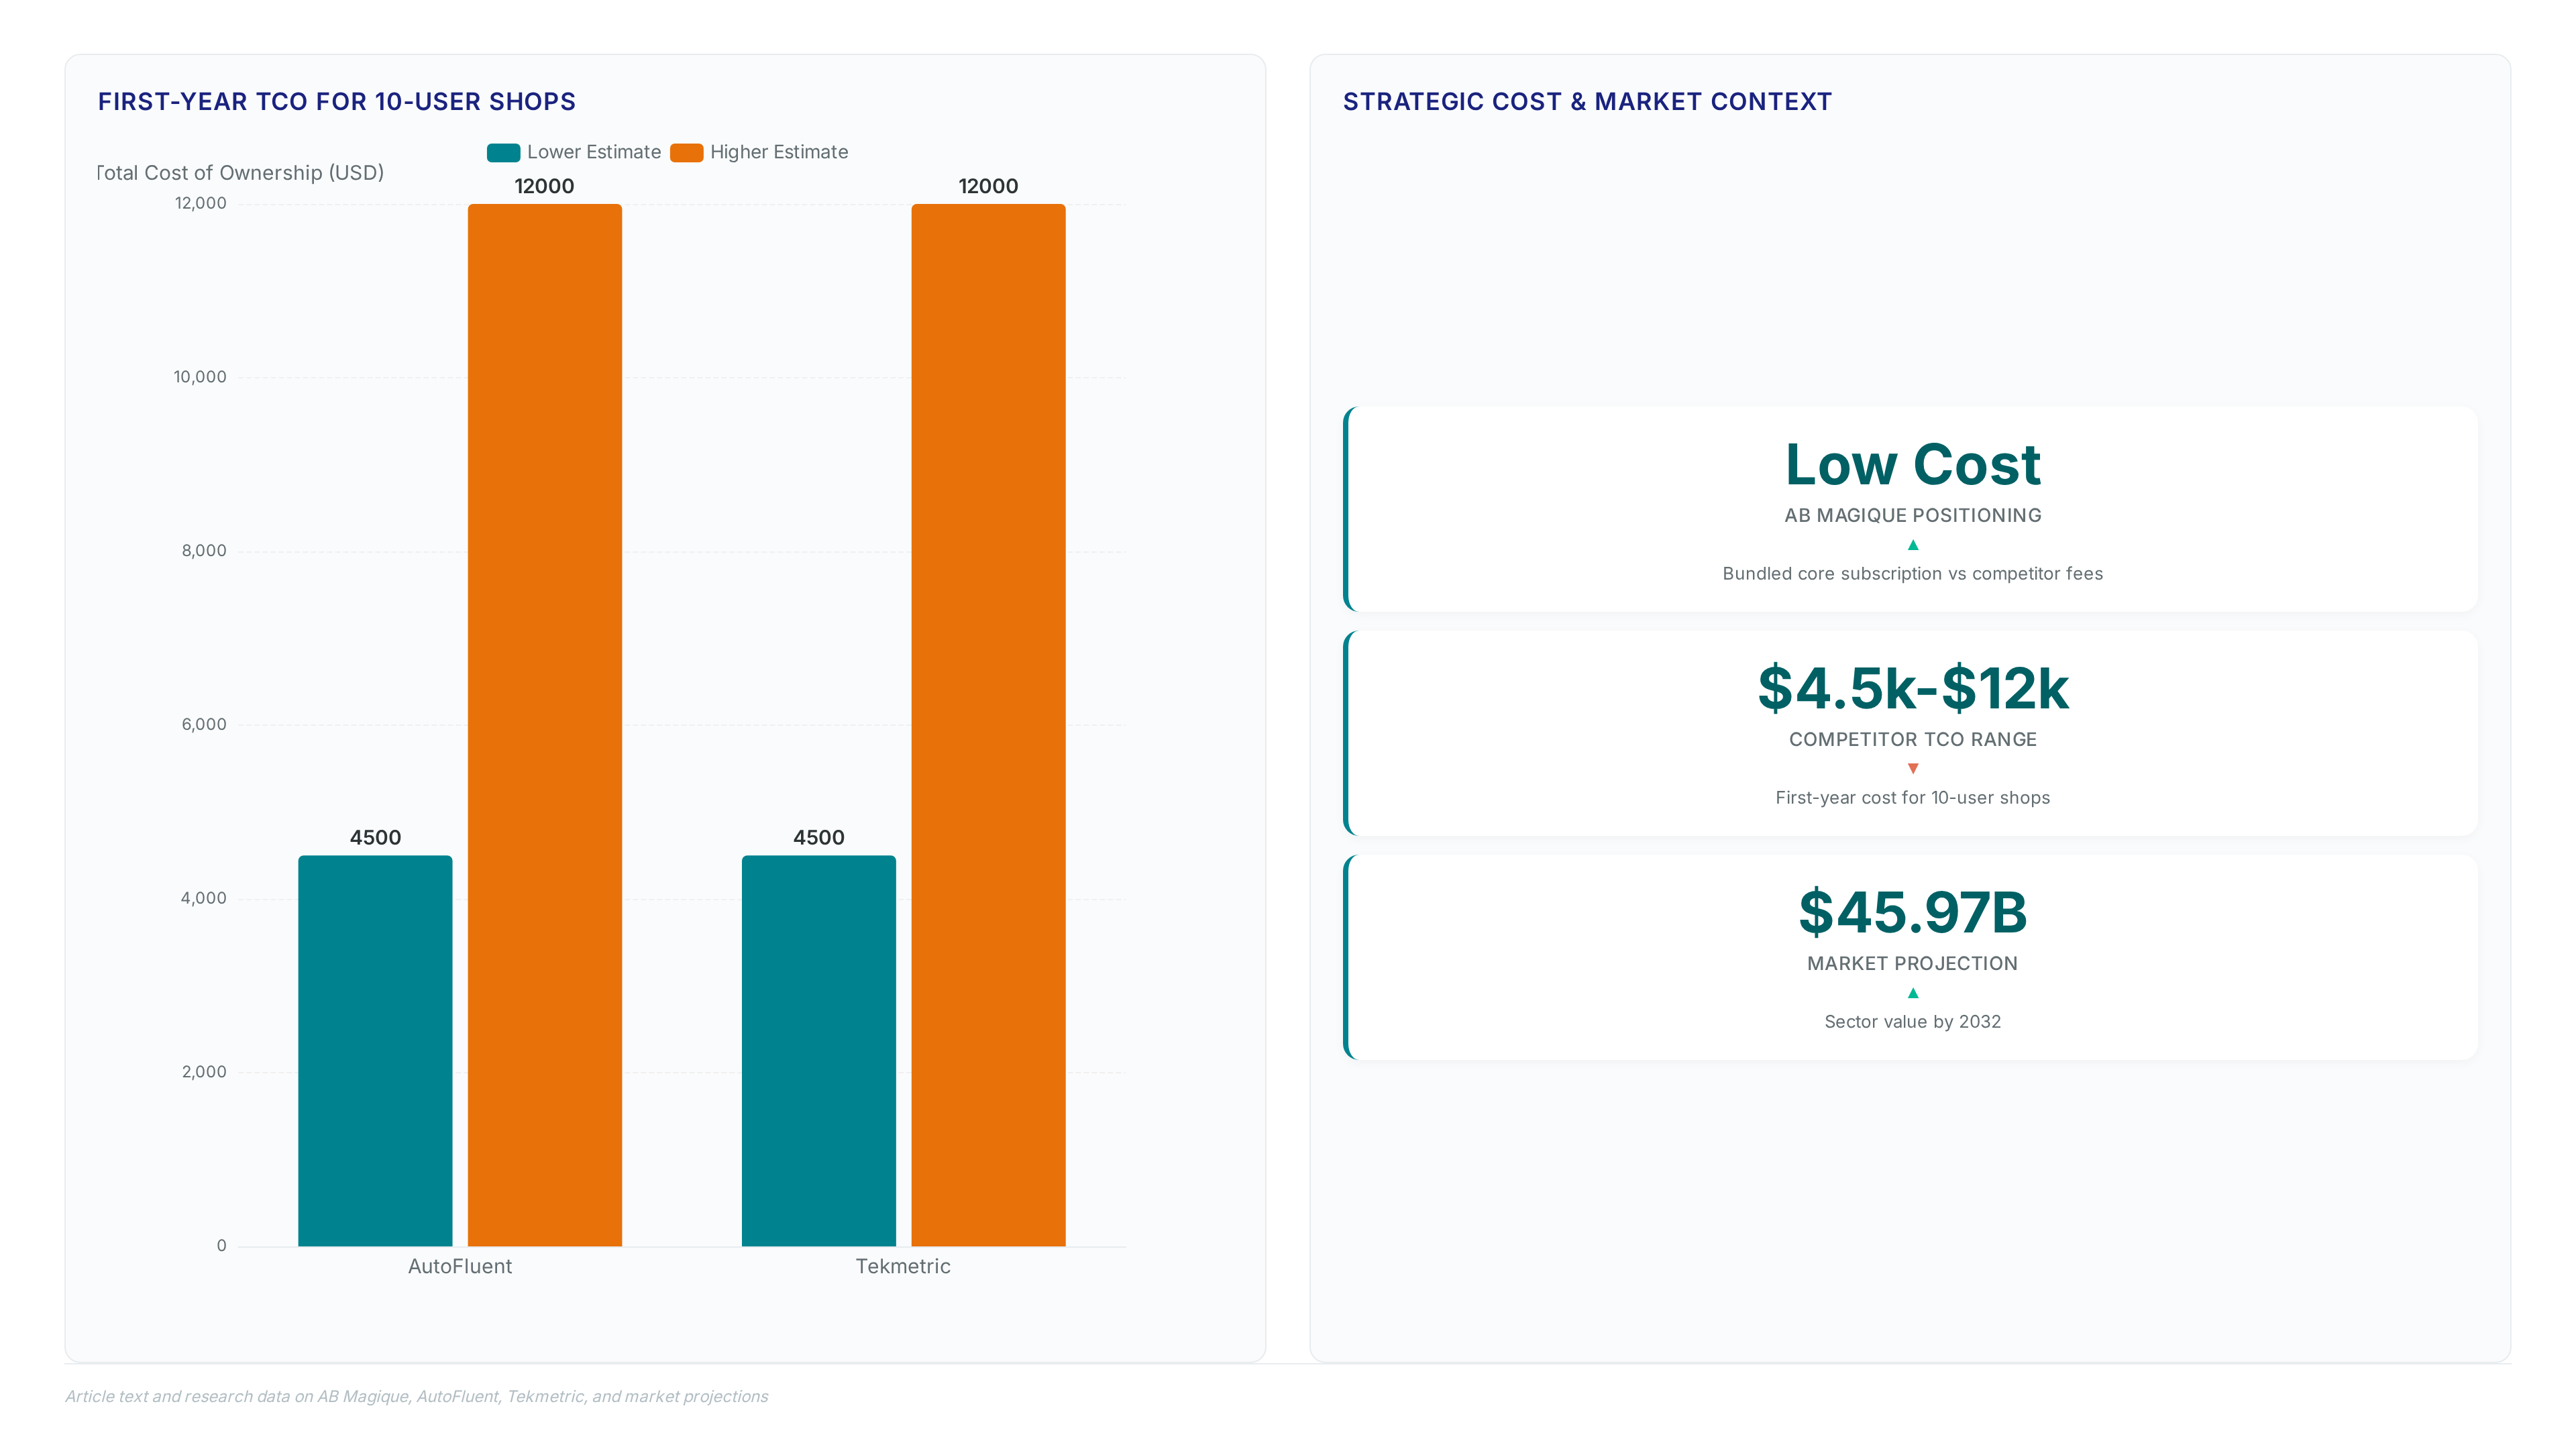Image resolution: width=2576 pixels, height=1449 pixels.
Task: Click the $45.97B headline value
Action: (1912, 913)
